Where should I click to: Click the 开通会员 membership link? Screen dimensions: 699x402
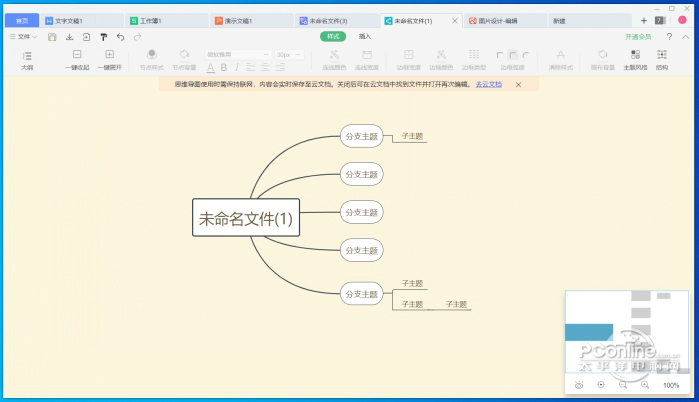click(638, 37)
